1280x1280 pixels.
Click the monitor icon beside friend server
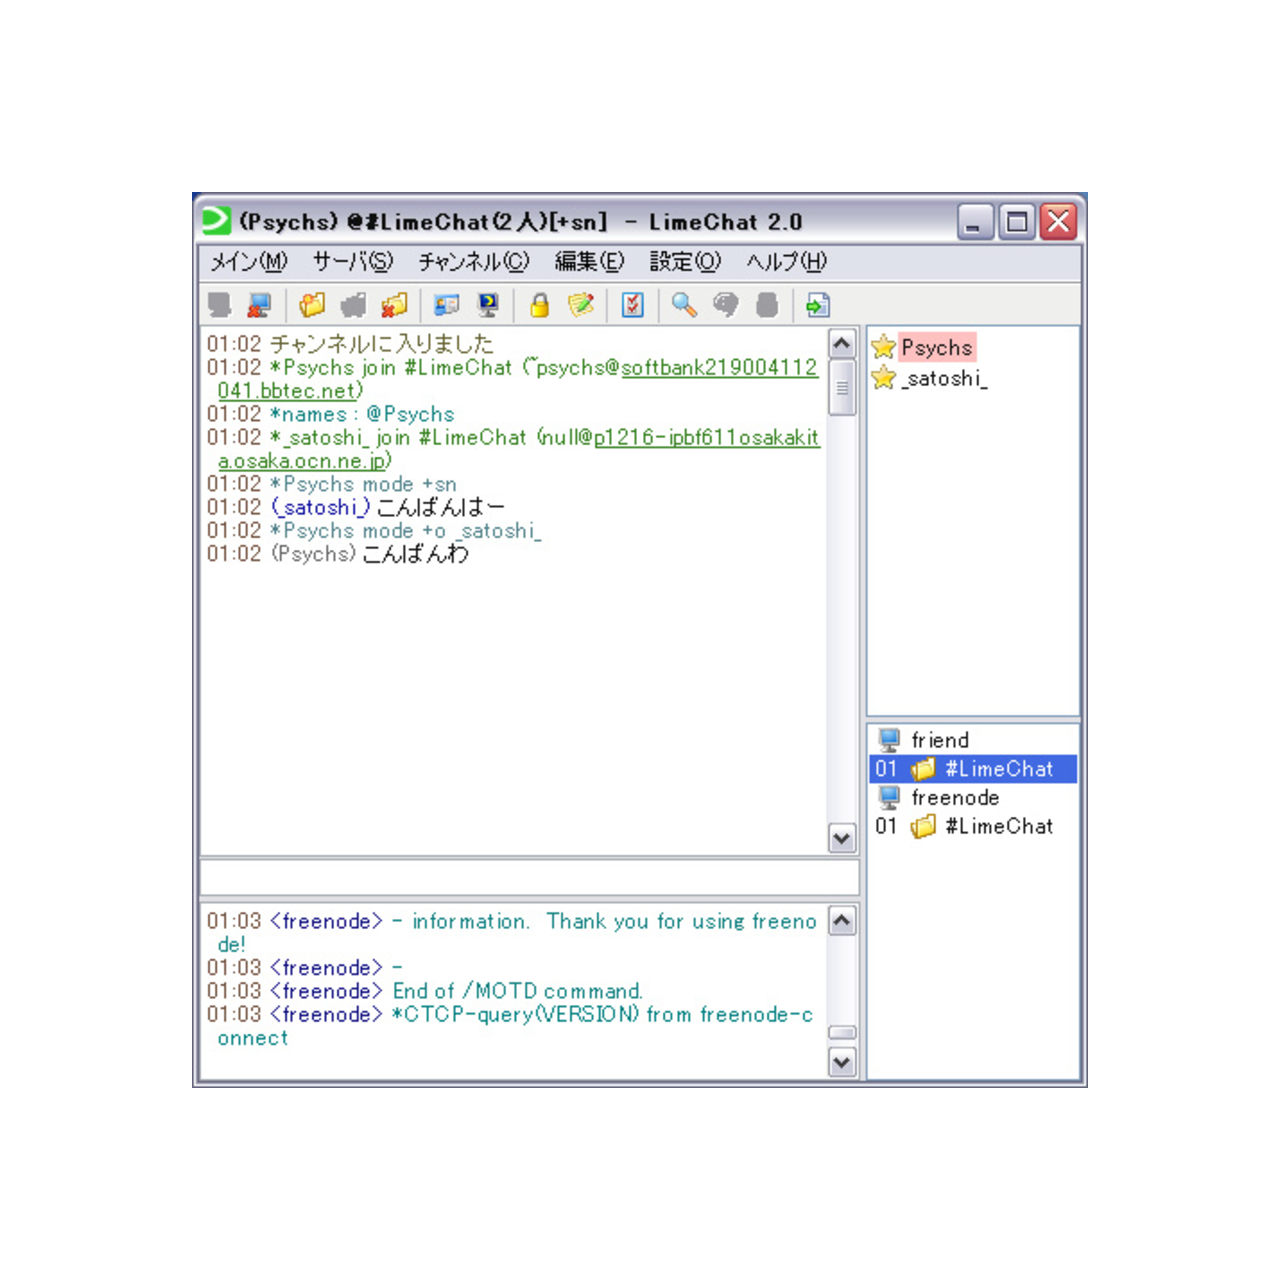pyautogui.click(x=889, y=740)
